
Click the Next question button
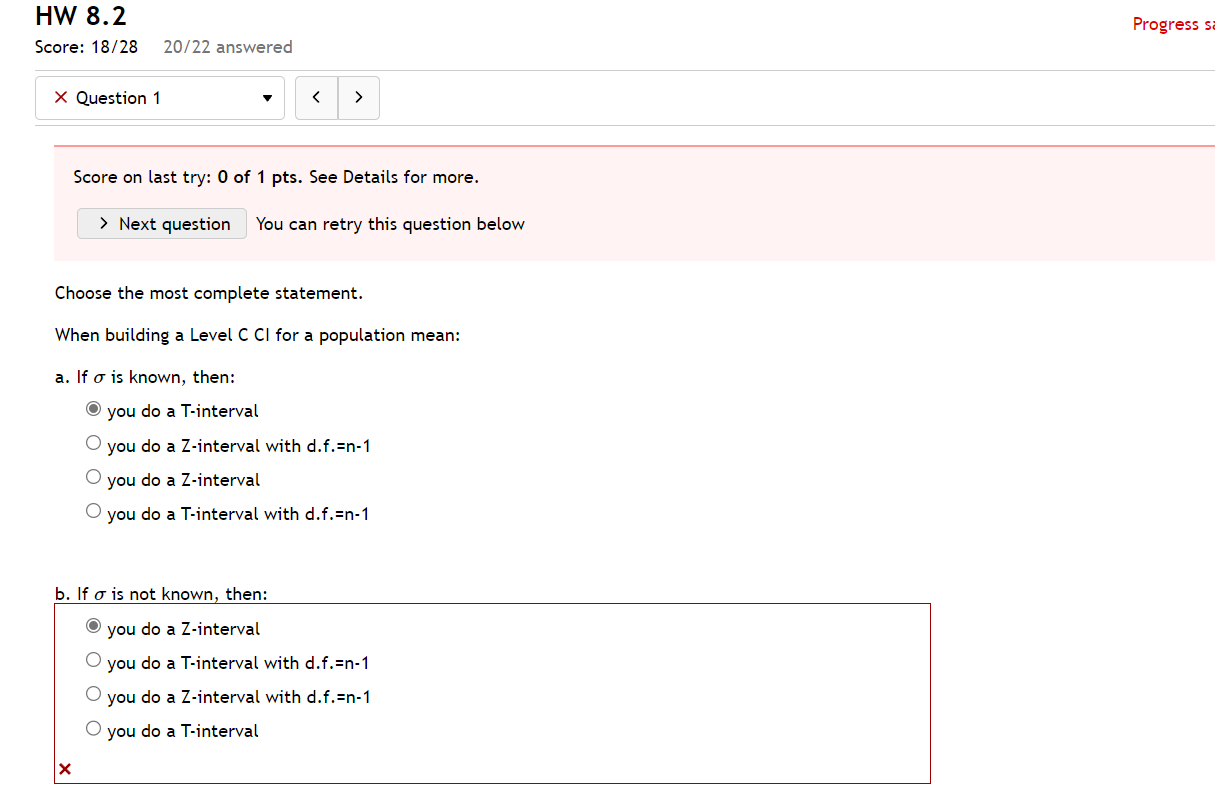click(161, 224)
